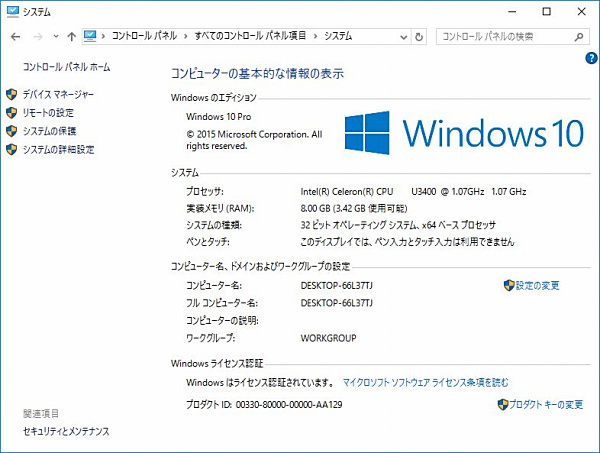Open システムの詳細設定 link

tap(58, 149)
